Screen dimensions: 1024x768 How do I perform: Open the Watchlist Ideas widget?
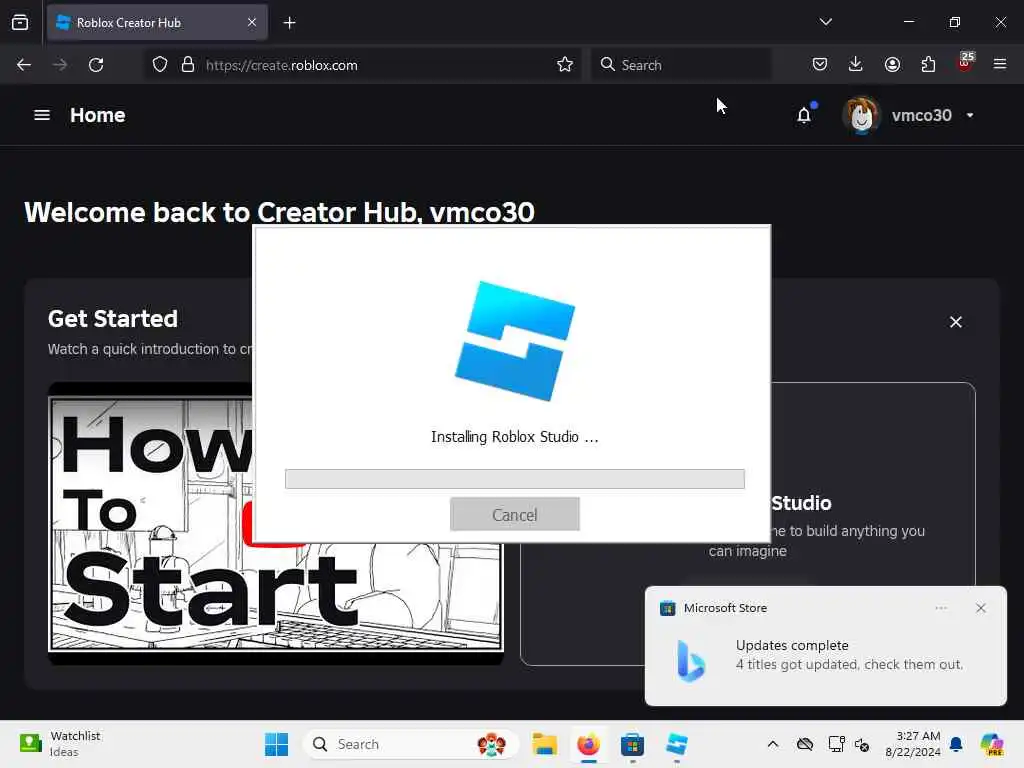tap(60, 744)
